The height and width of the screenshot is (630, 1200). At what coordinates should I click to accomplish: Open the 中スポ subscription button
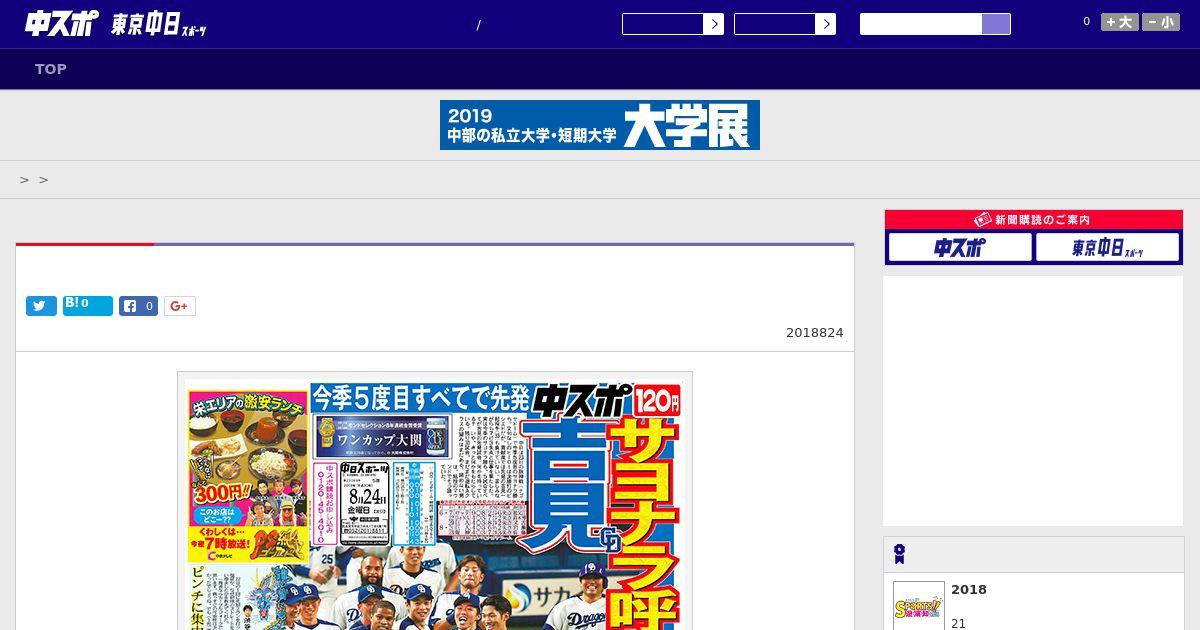point(960,247)
